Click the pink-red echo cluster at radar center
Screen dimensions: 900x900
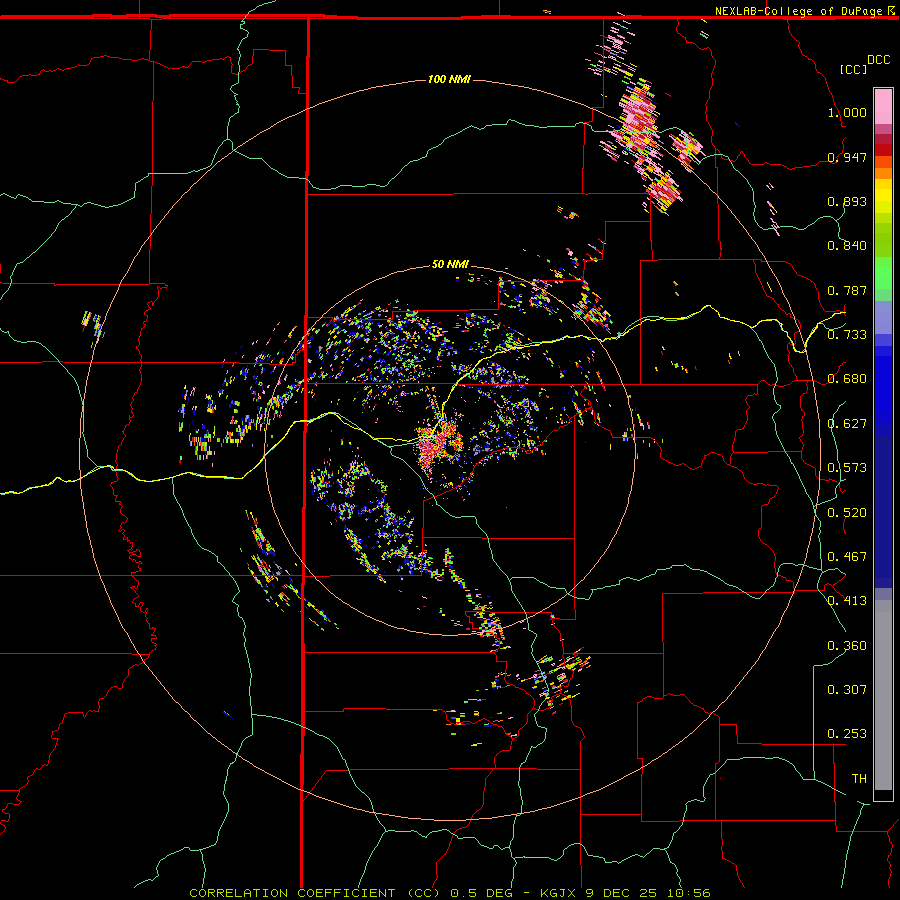[x=439, y=445]
